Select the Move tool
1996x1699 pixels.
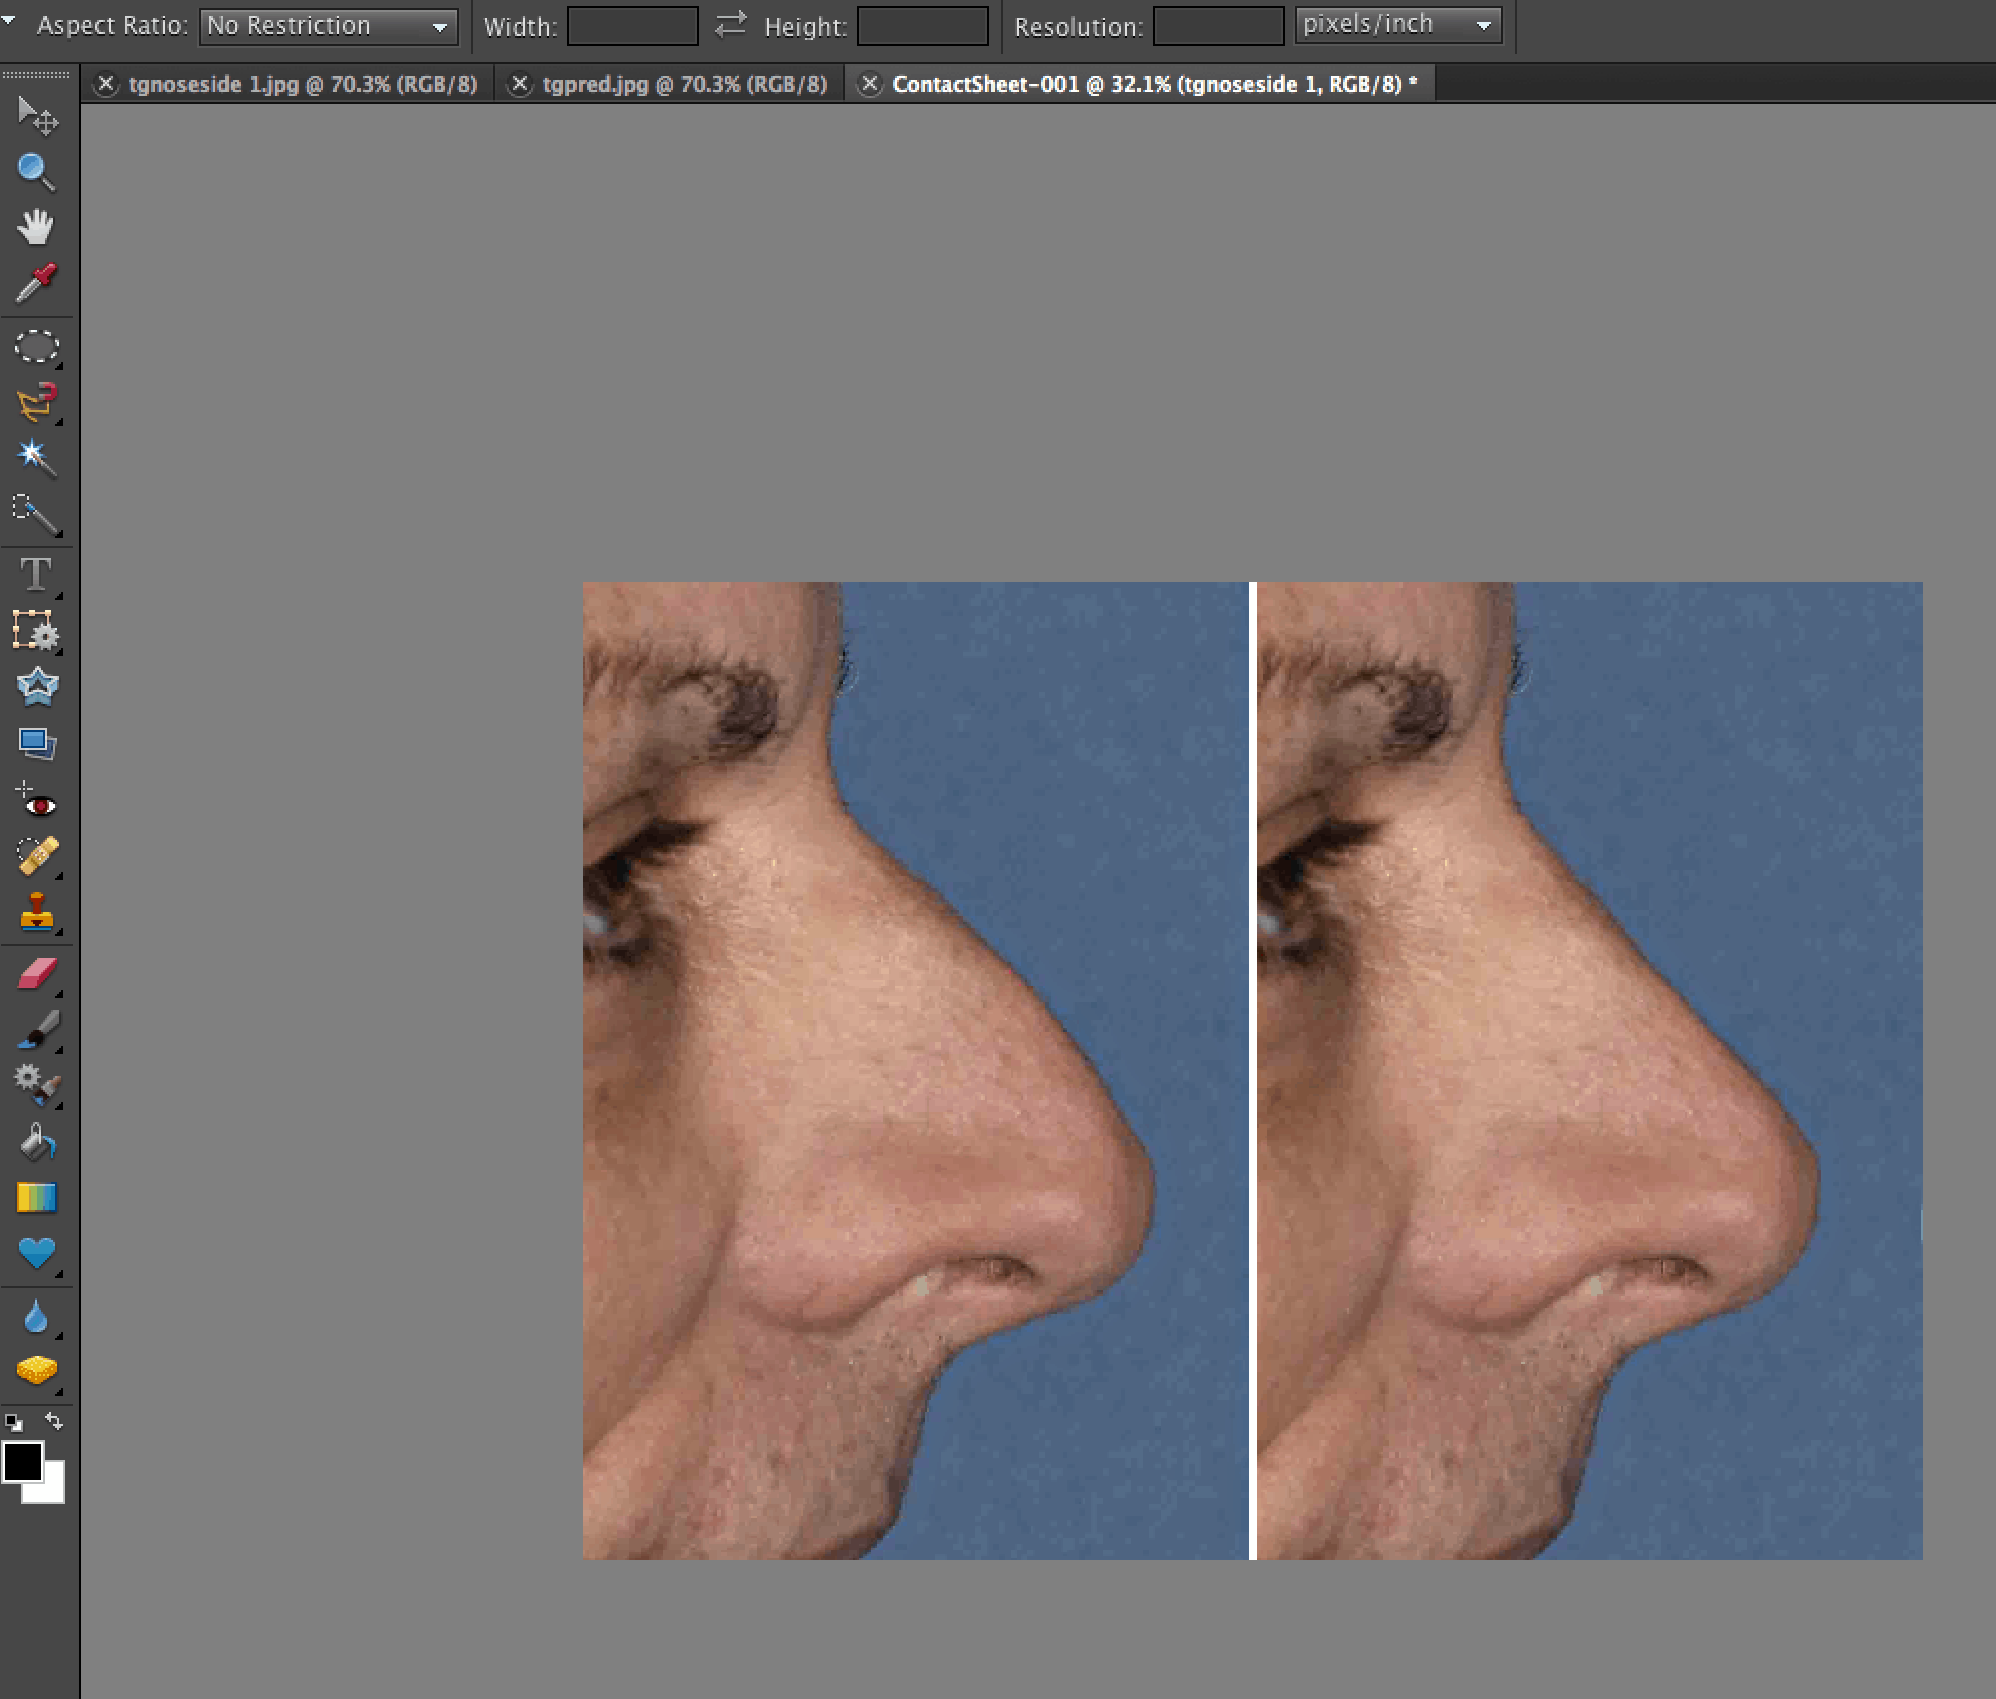point(37,117)
